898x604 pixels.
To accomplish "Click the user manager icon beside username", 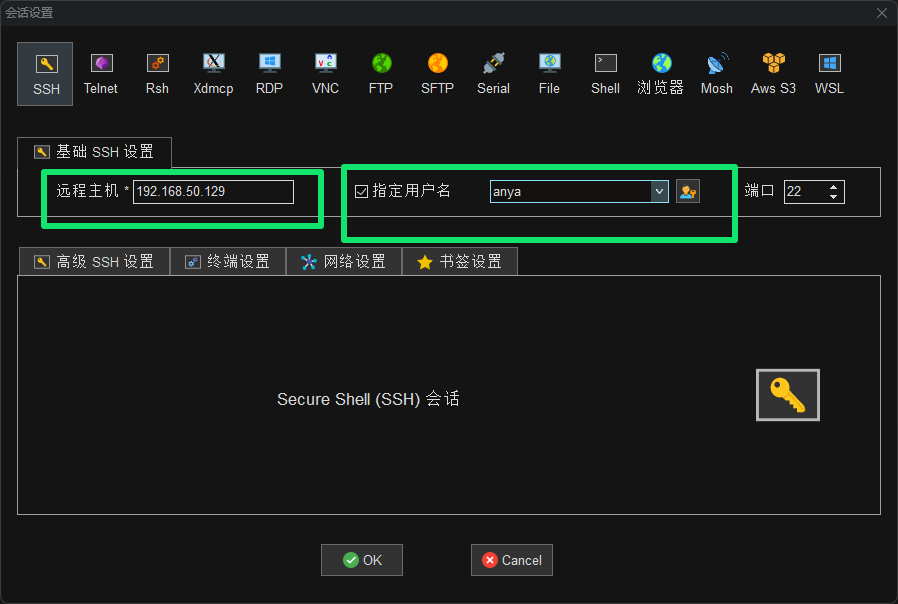I will click(687, 191).
